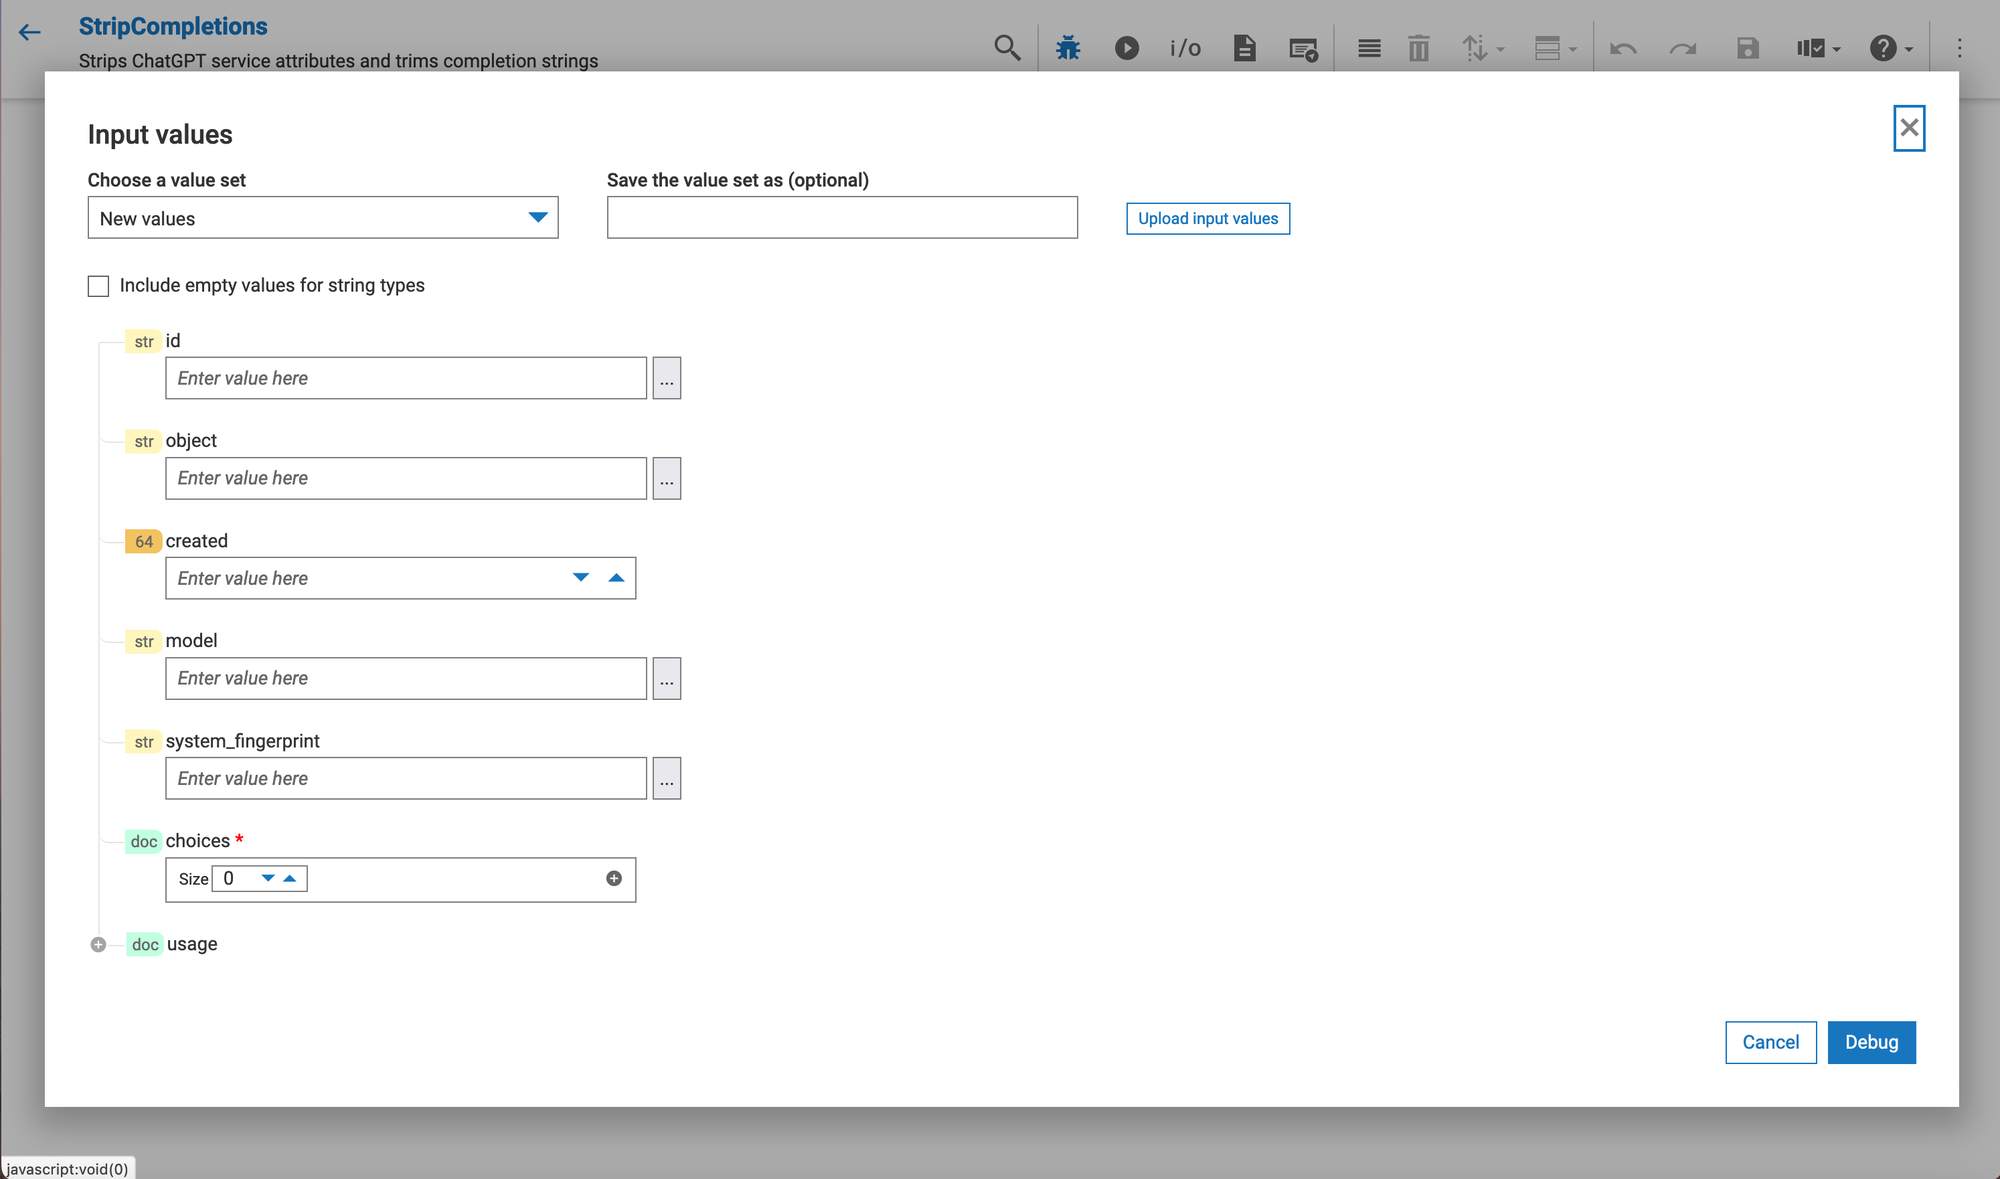Decrease the choices Size value
2000x1179 pixels.
tap(268, 879)
